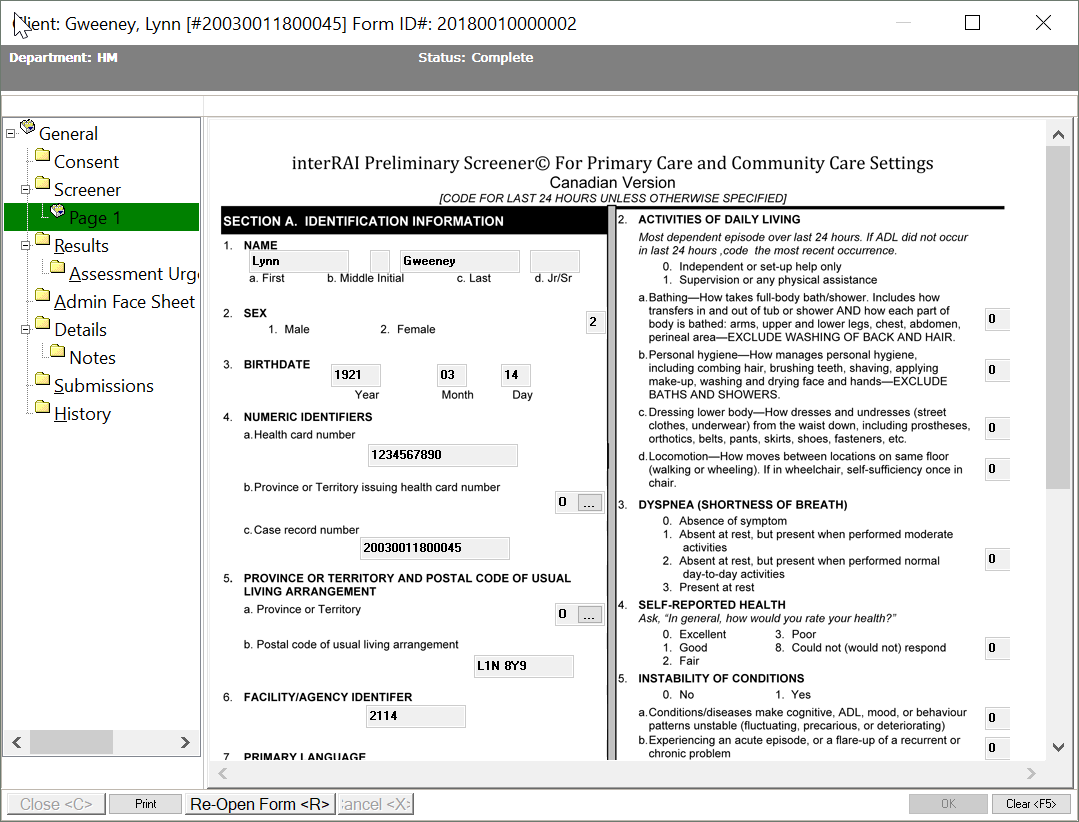This screenshot has width=1079, height=822.
Task: Click the tree panel scroll left arrow
Action: pos(17,742)
